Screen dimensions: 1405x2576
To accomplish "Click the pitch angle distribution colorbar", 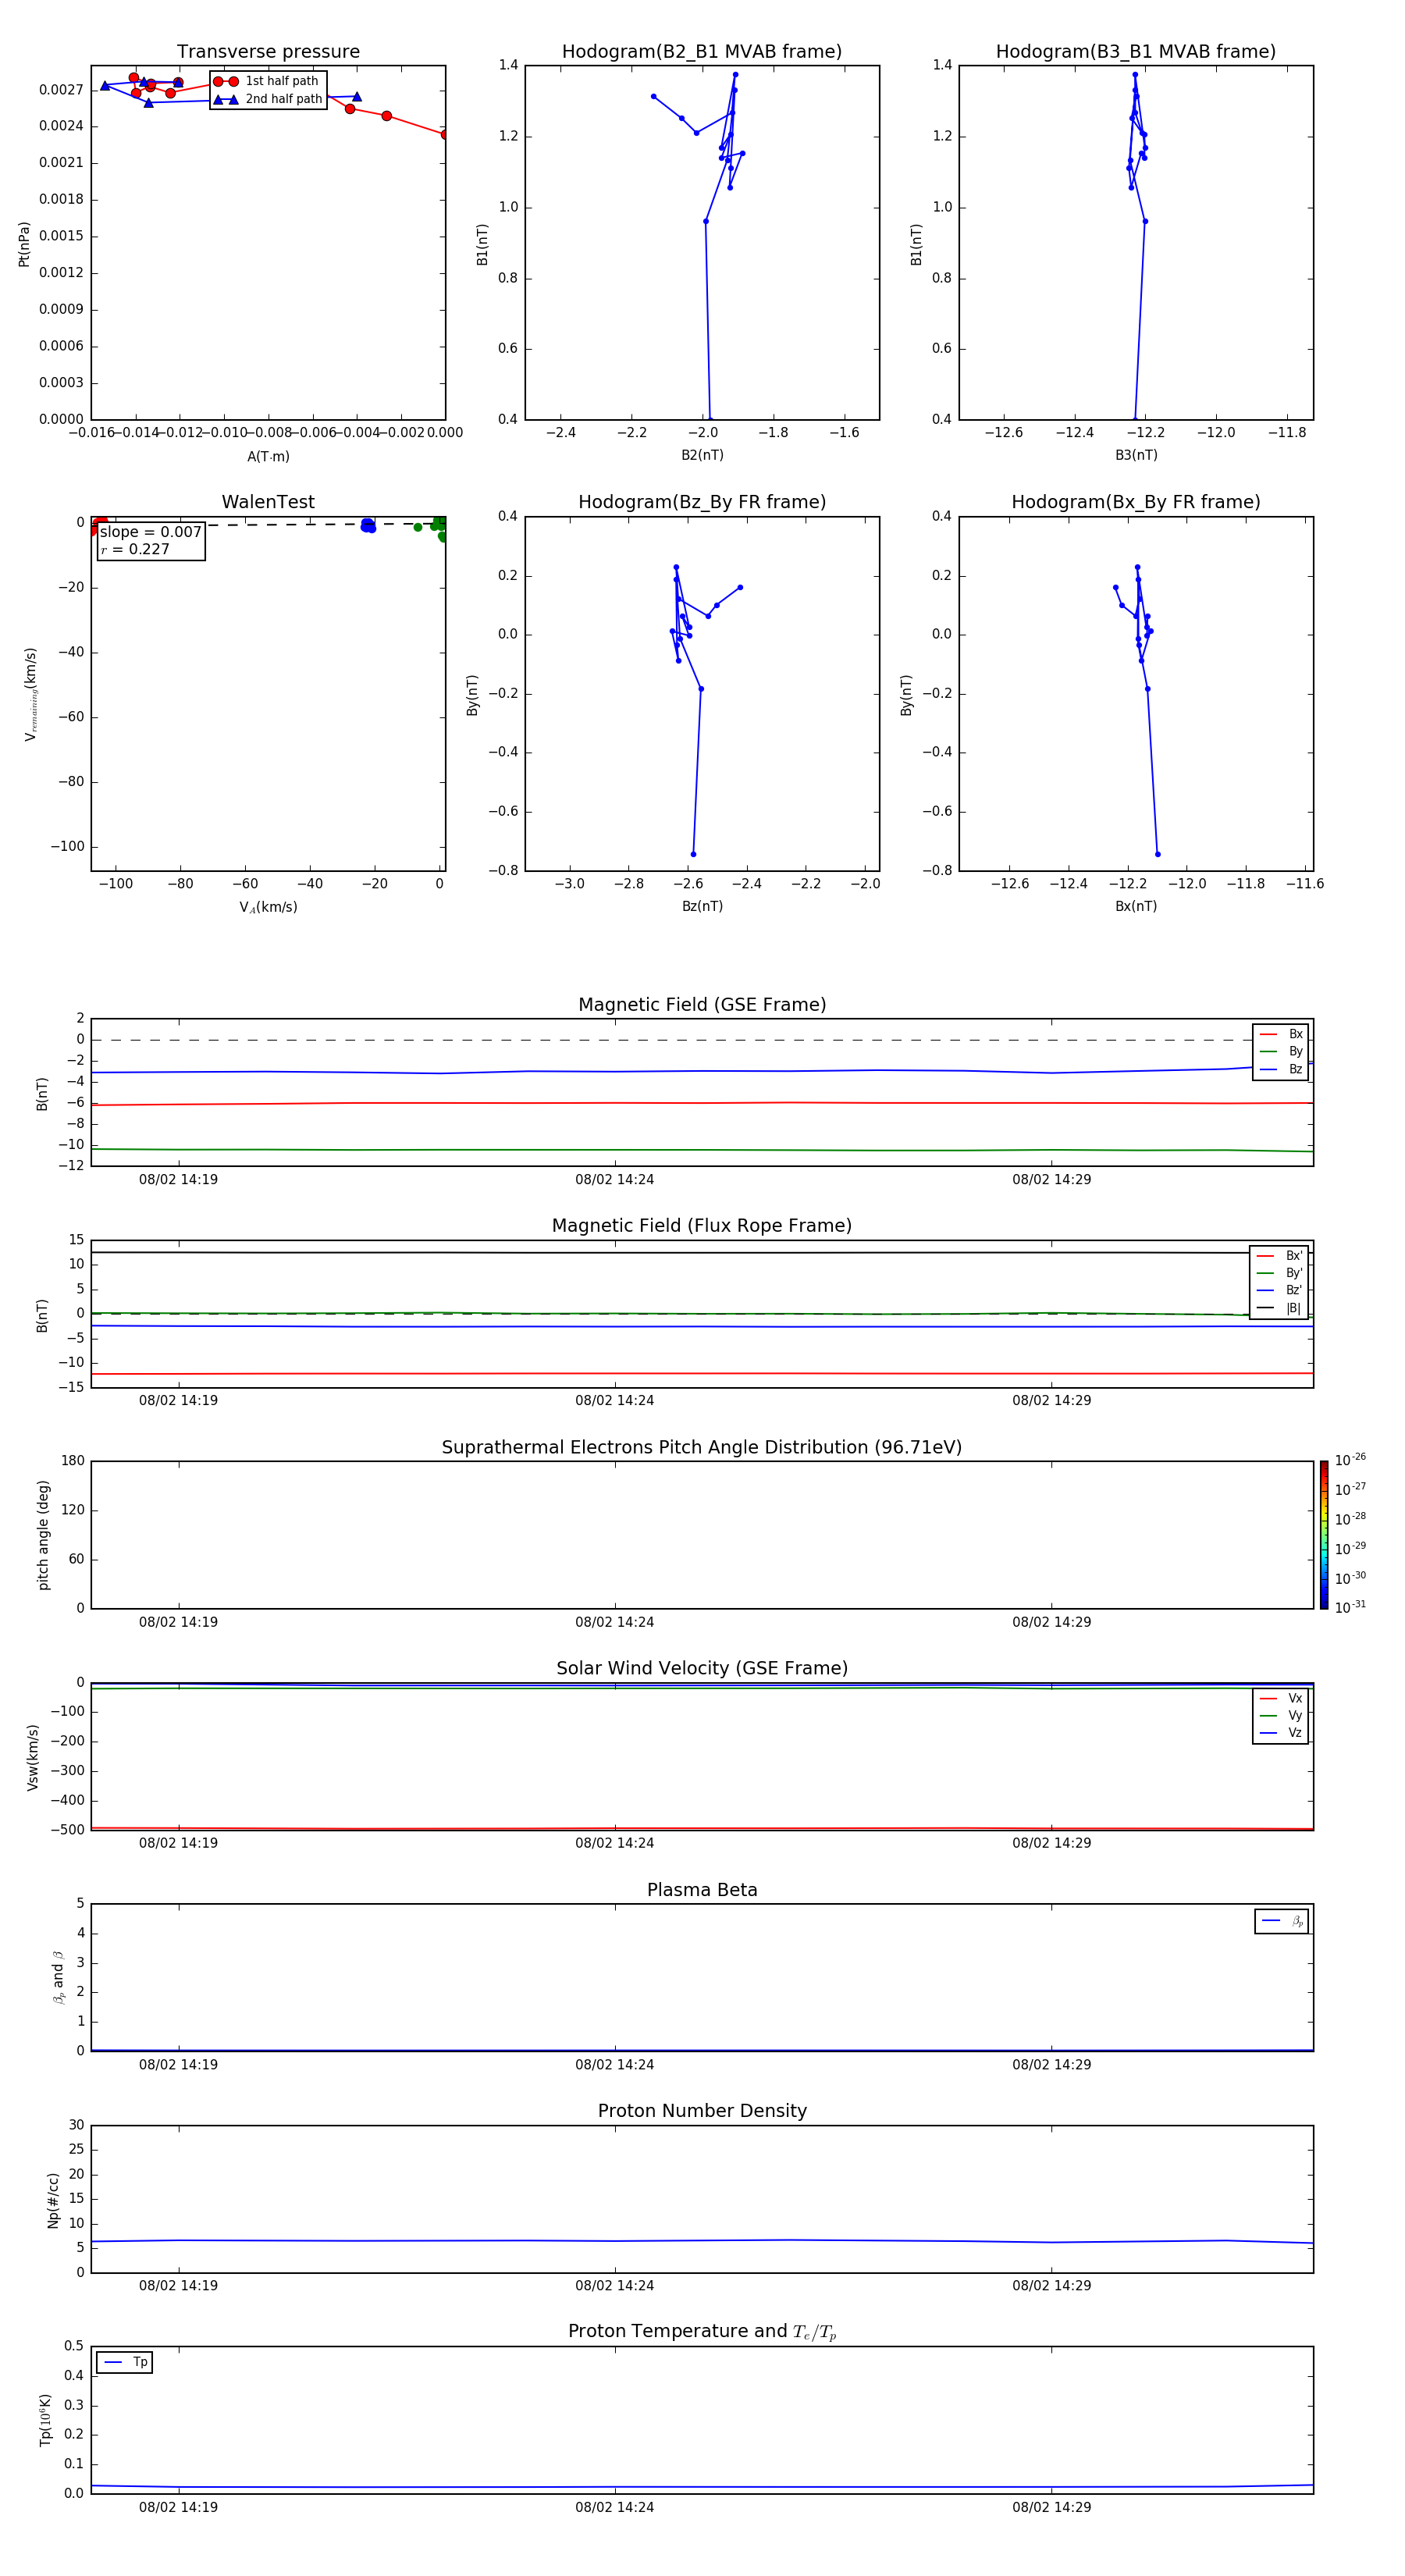I will 1323,1534.
